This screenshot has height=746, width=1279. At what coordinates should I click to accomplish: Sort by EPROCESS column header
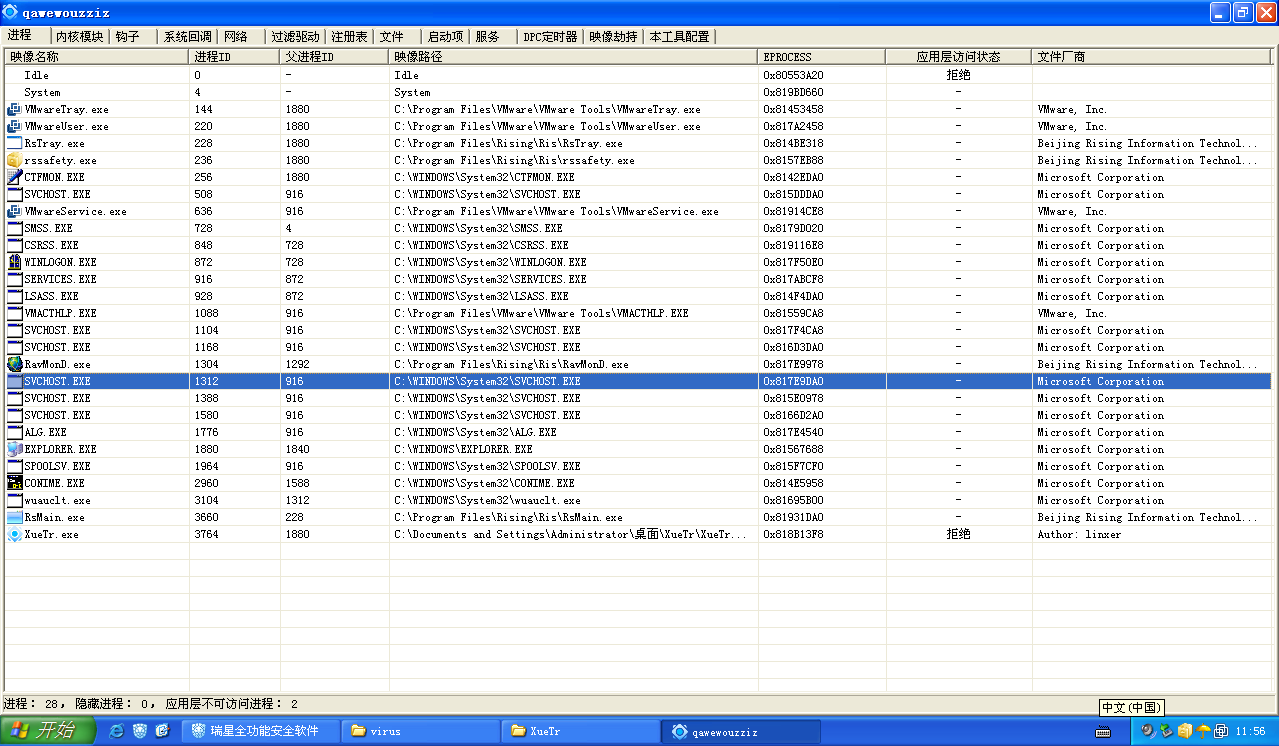tap(822, 57)
